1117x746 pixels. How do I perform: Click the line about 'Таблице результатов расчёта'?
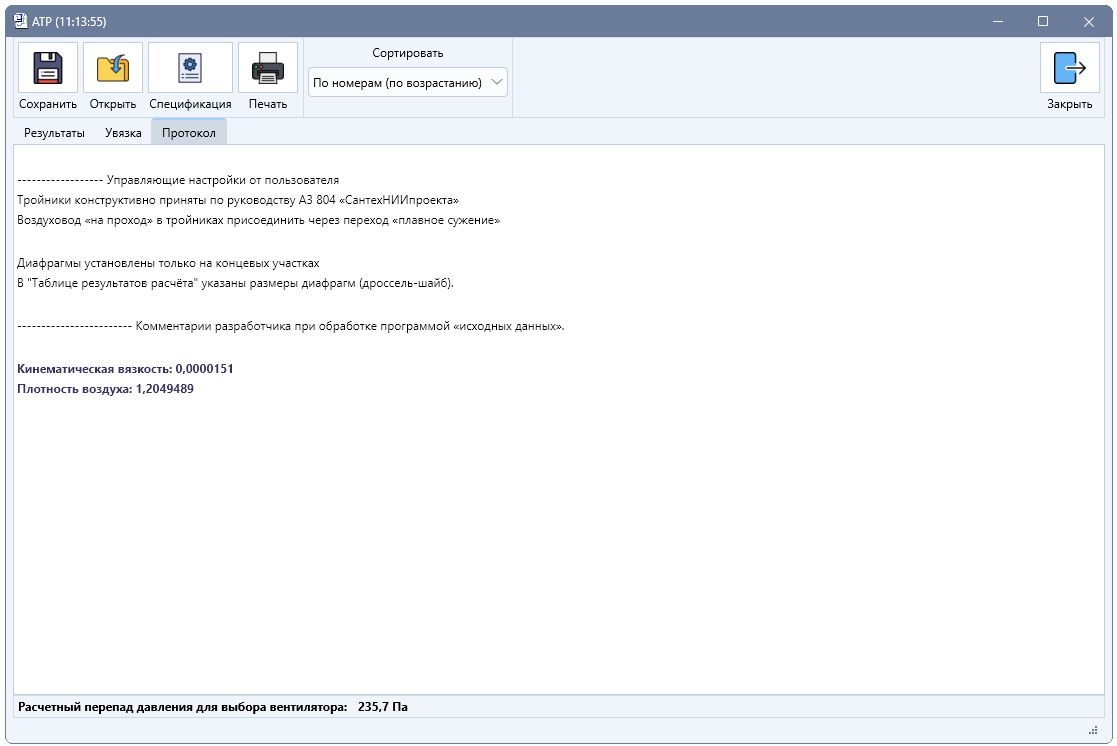235,283
